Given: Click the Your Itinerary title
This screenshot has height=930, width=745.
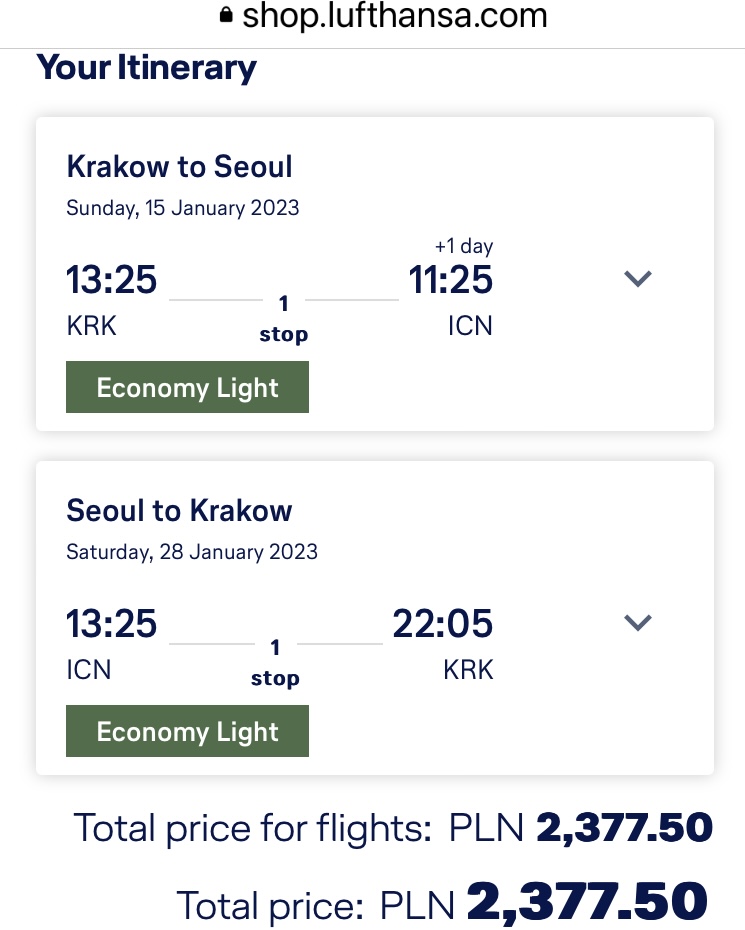Looking at the screenshot, I should tap(147, 68).
